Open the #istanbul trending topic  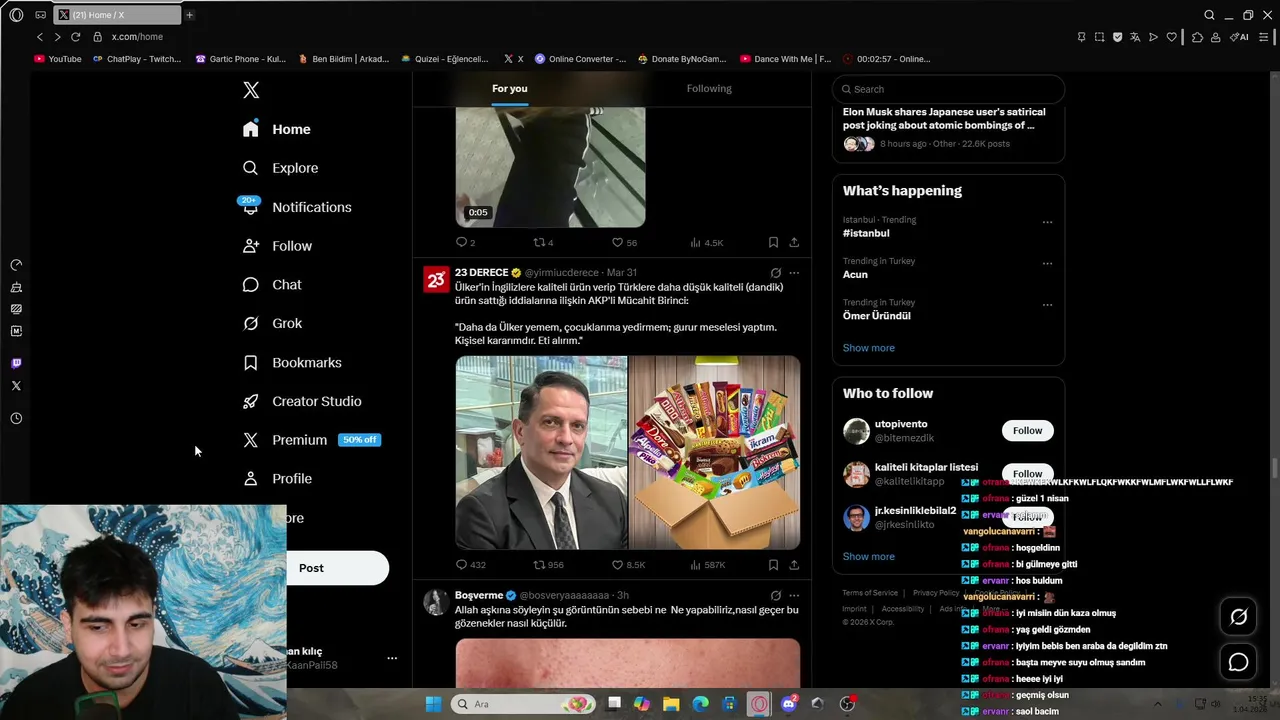866,233
